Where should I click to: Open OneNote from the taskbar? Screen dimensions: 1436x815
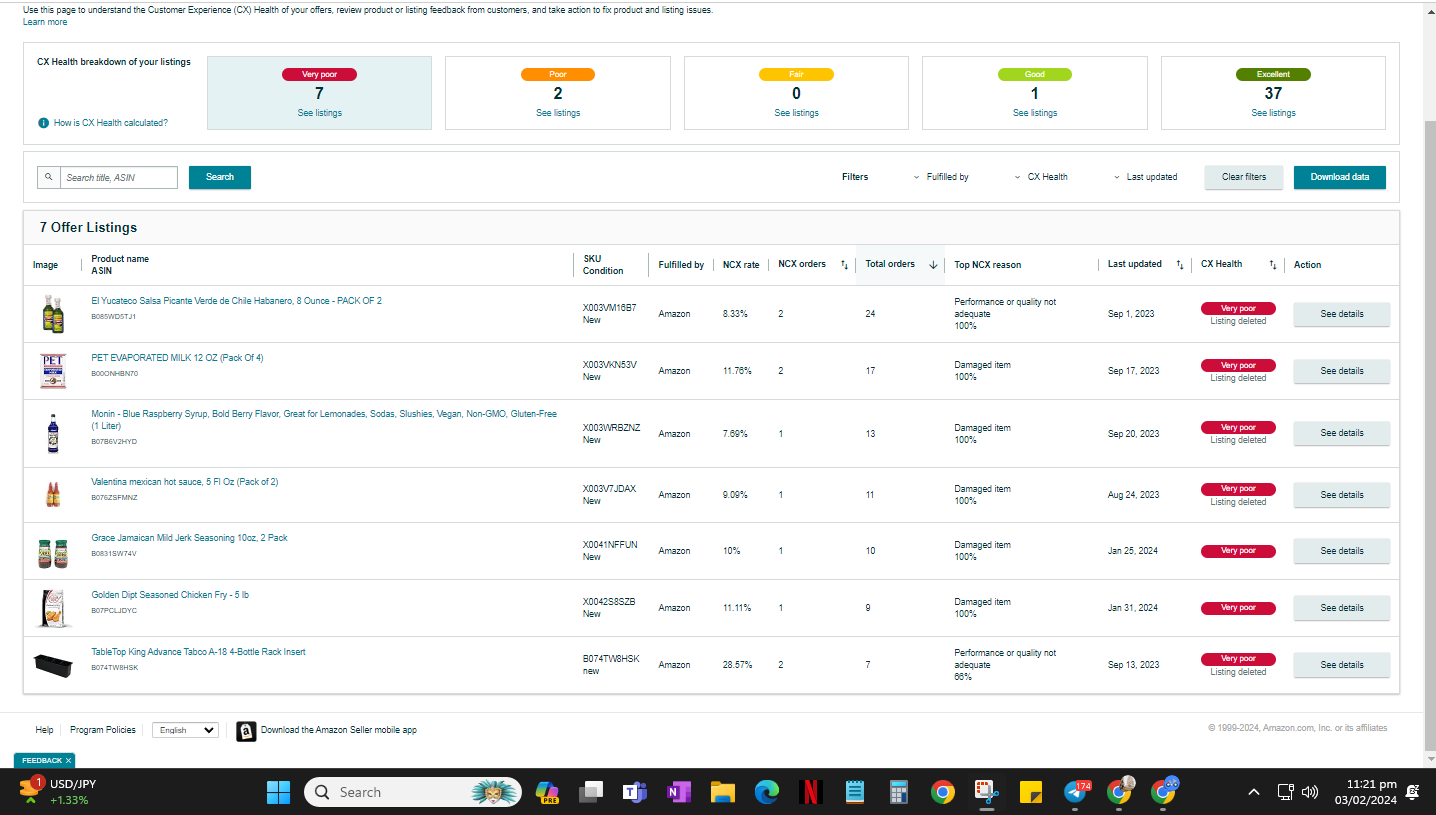coord(679,792)
